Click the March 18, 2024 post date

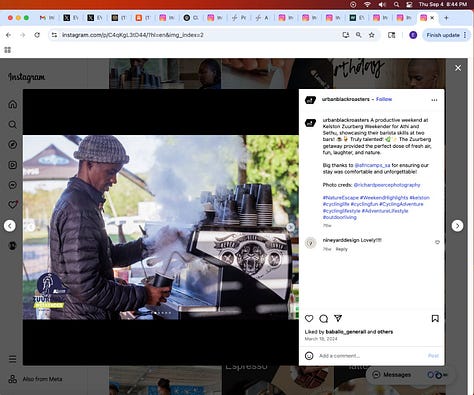click(321, 339)
